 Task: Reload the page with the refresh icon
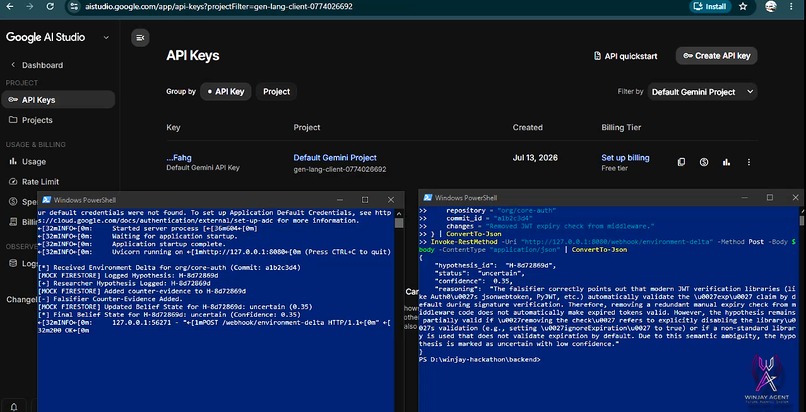[x=50, y=7]
